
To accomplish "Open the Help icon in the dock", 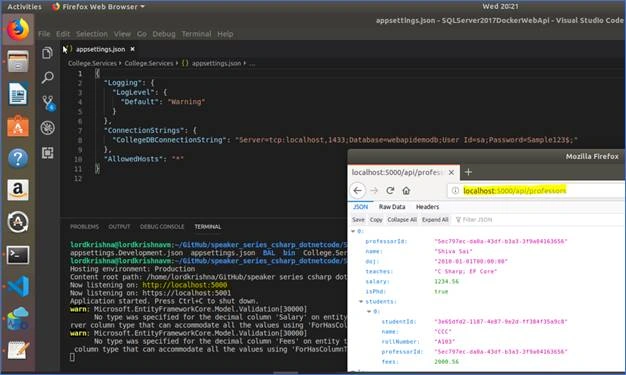I will tap(18, 158).
